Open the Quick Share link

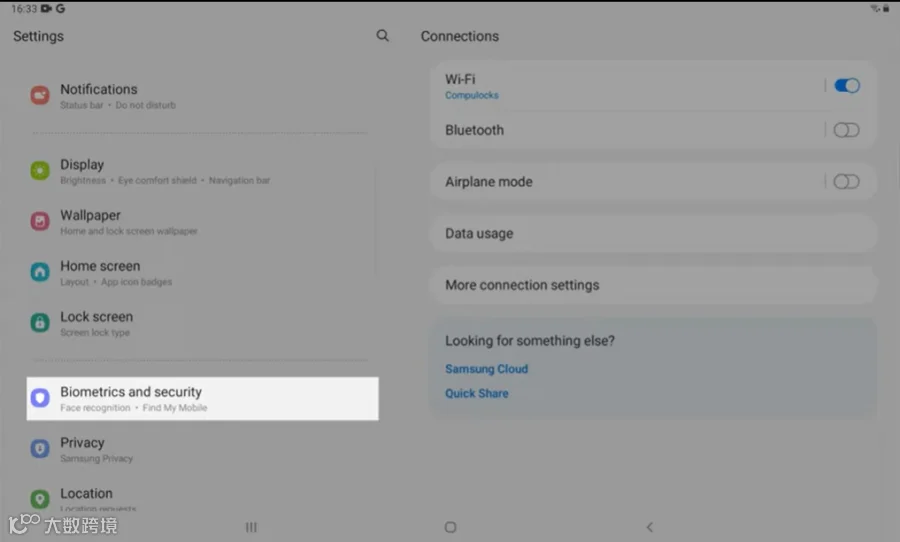coord(476,393)
